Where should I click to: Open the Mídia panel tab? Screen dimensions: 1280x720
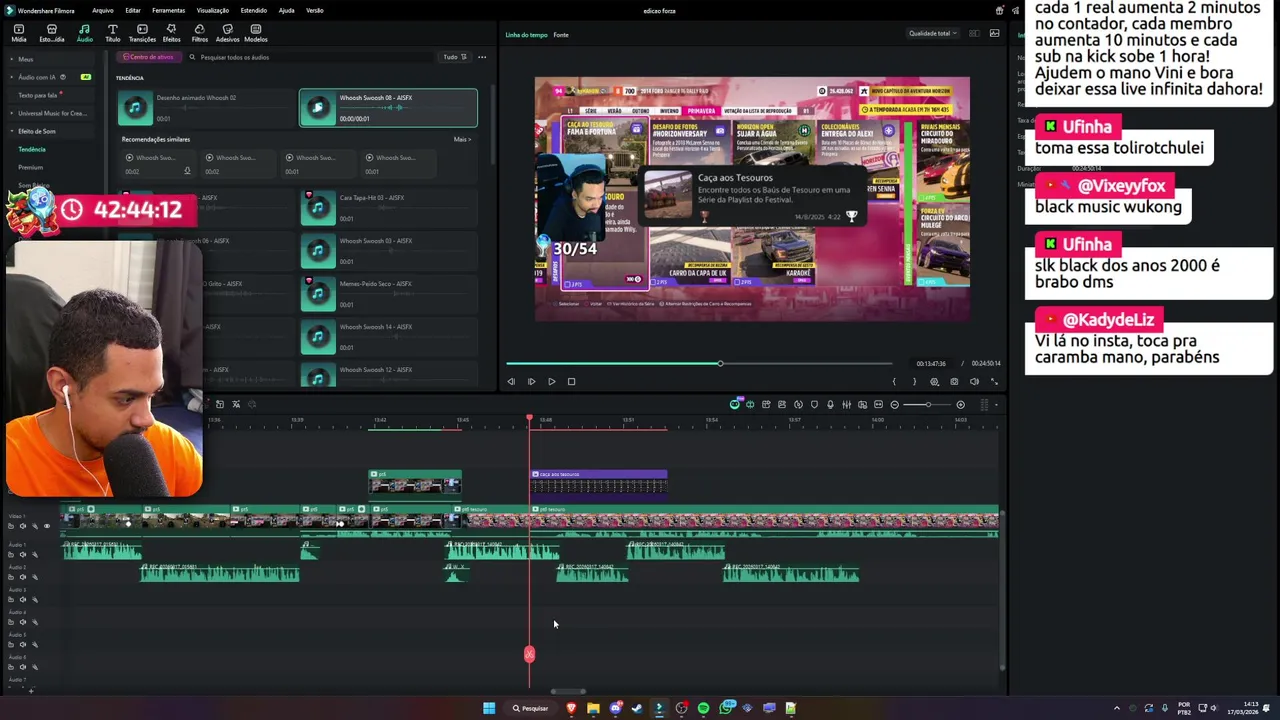tap(19, 33)
